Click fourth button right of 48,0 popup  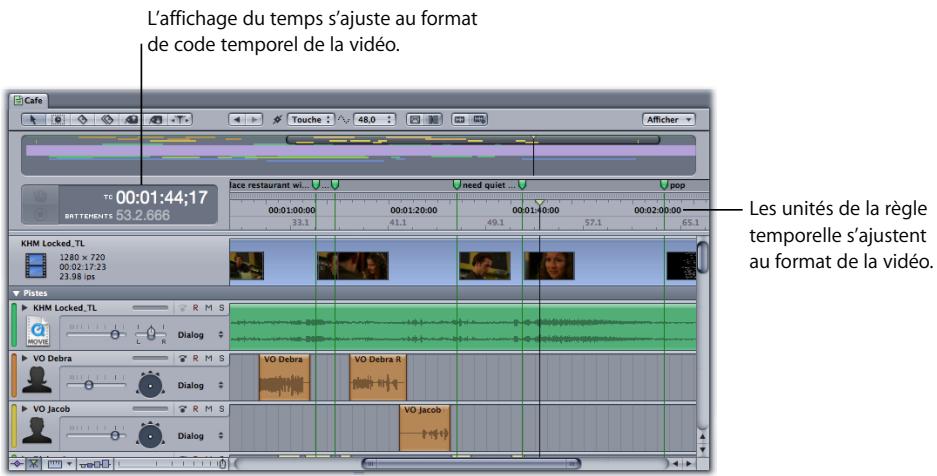tap(479, 119)
